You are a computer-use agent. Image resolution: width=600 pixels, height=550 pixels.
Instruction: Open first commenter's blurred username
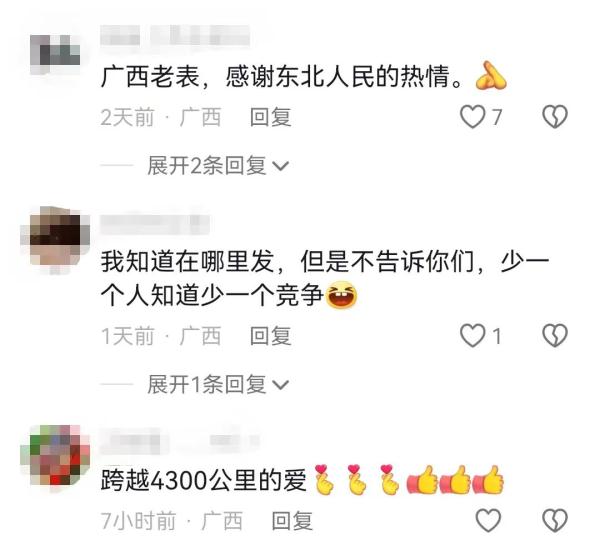pos(175,36)
